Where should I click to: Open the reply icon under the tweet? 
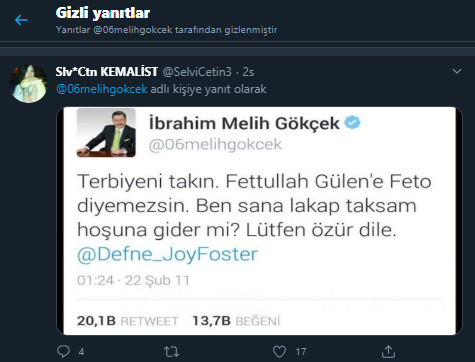pos(63,351)
